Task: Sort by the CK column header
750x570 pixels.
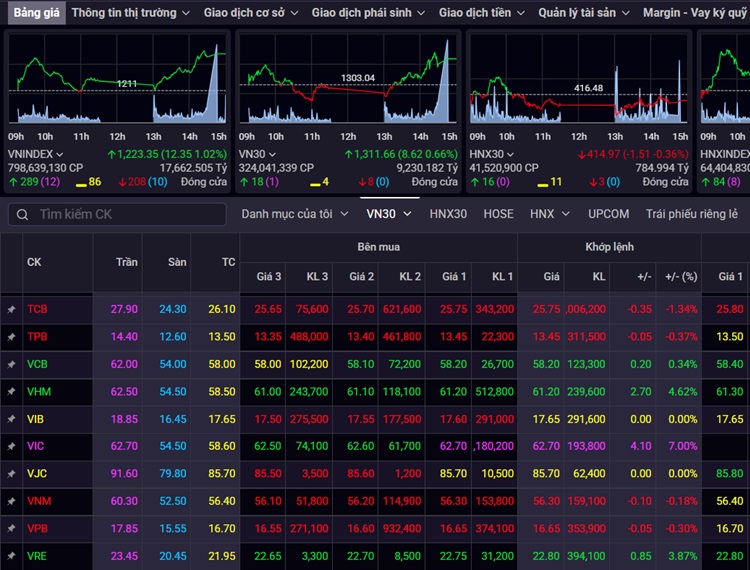Action: tap(34, 262)
